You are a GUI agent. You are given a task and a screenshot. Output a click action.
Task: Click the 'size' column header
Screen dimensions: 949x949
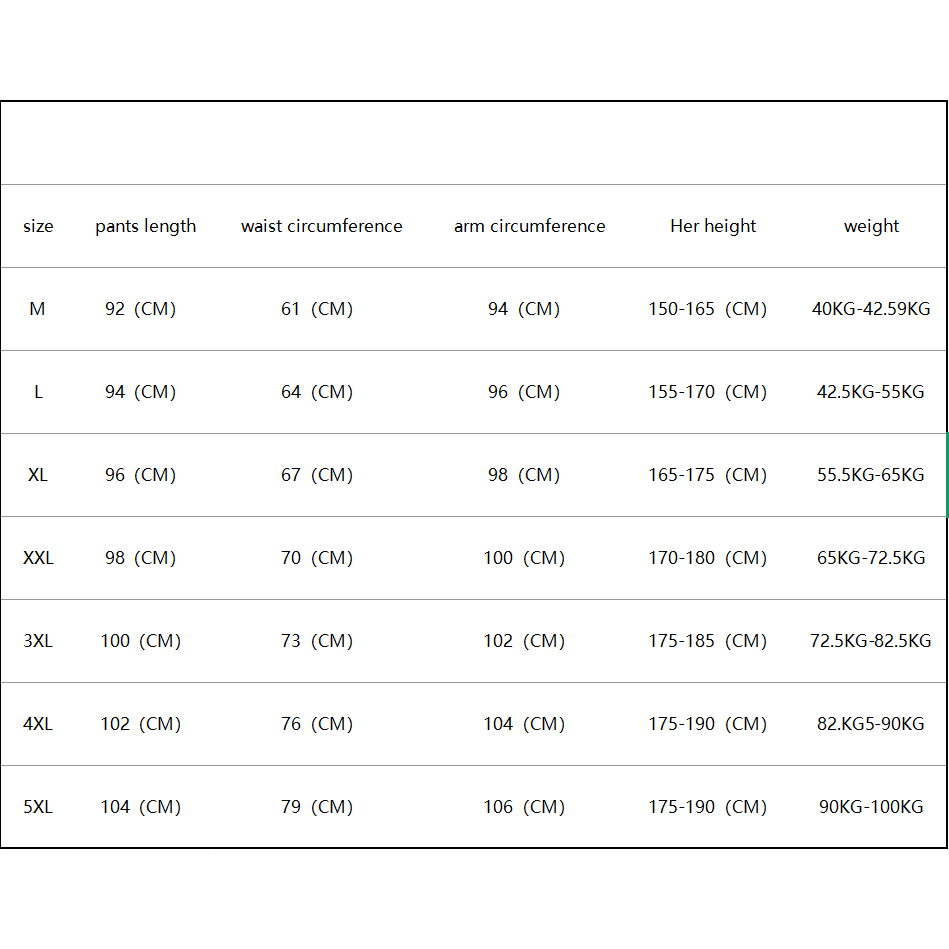point(38,226)
